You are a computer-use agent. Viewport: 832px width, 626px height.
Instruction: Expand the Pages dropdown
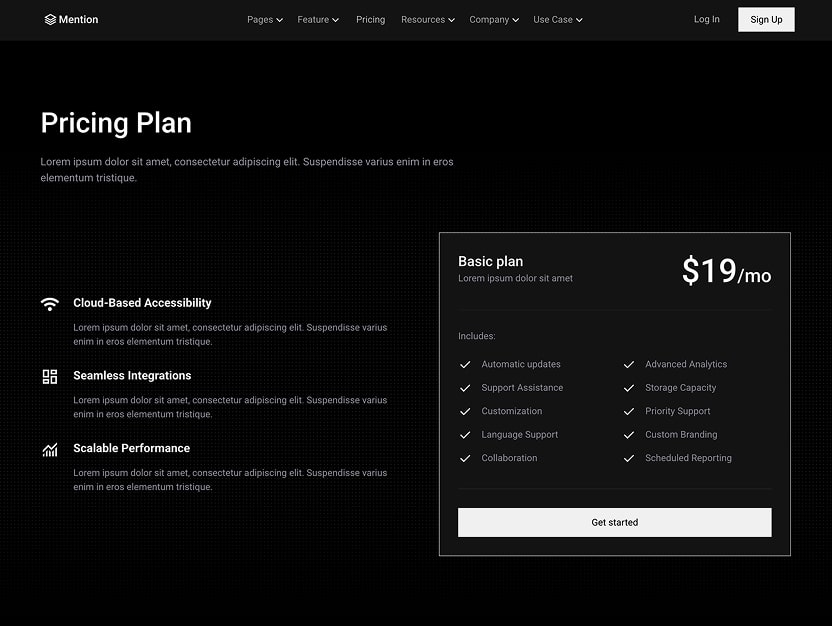tap(264, 19)
